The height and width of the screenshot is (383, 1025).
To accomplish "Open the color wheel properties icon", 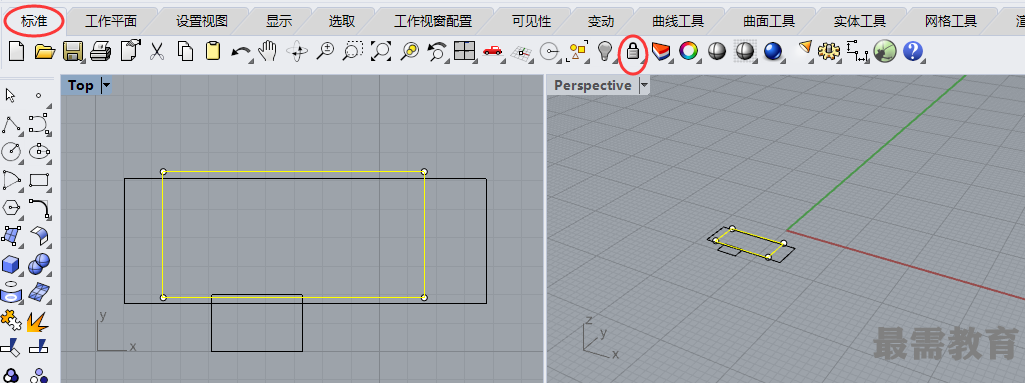I will (688, 51).
